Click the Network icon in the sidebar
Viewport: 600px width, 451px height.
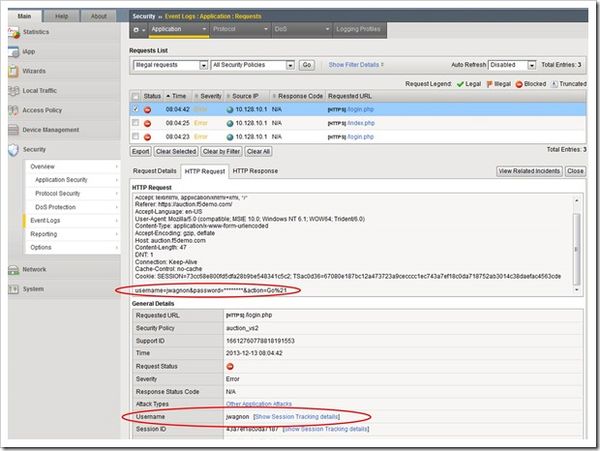pos(12,269)
